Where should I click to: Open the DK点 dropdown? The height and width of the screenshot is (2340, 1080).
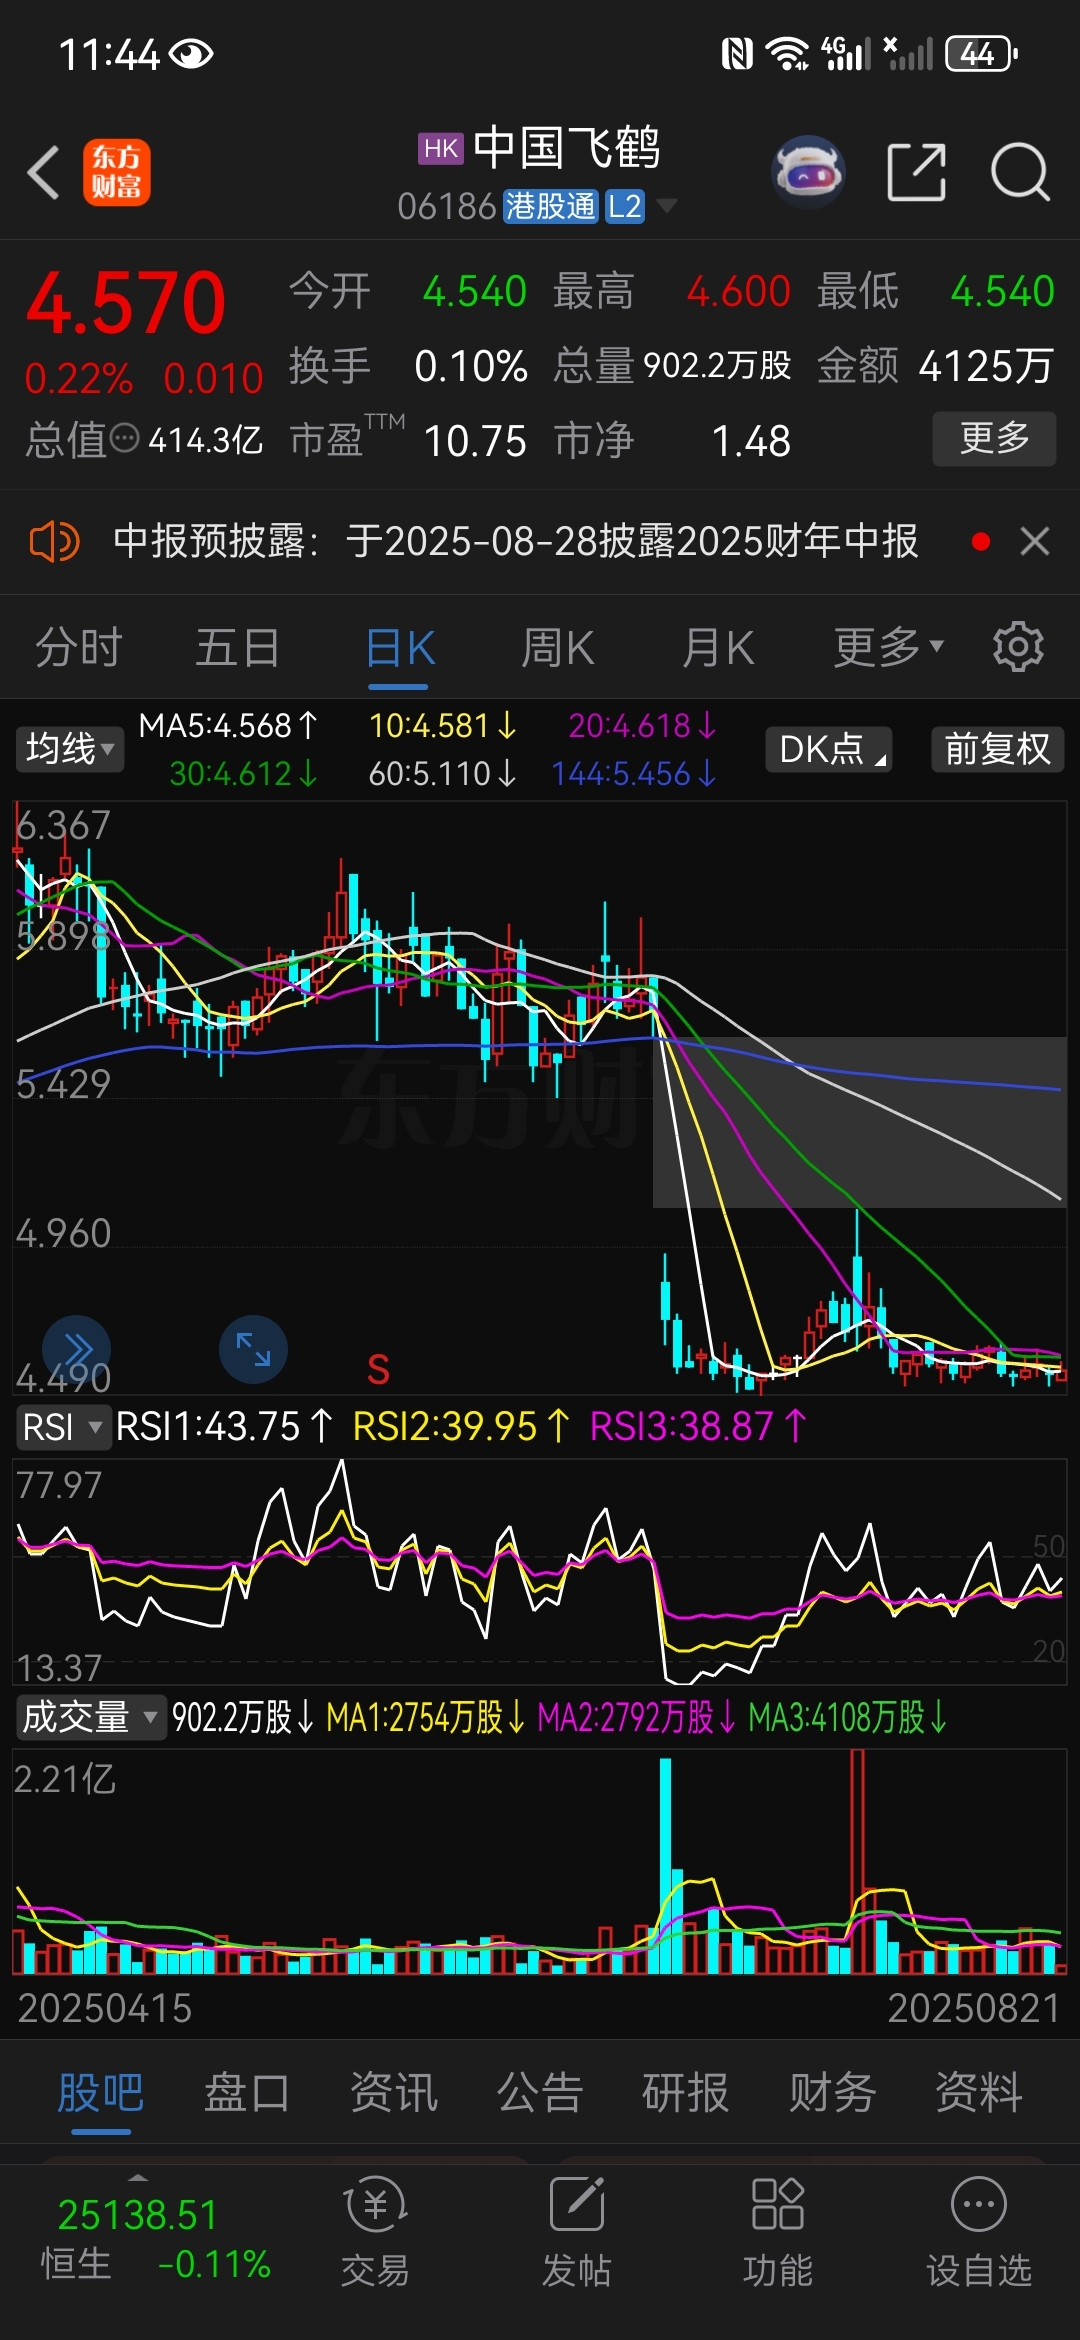point(829,749)
